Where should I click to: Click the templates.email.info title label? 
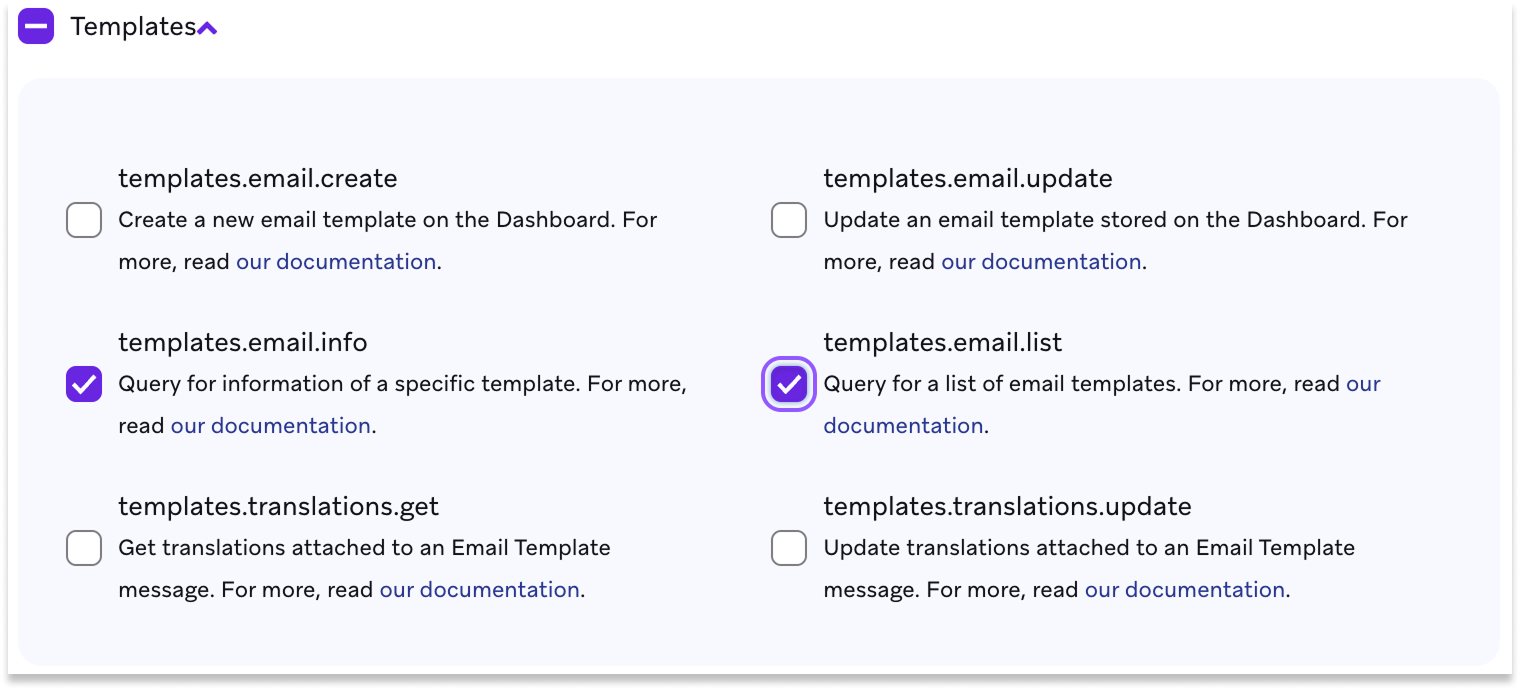tap(243, 343)
